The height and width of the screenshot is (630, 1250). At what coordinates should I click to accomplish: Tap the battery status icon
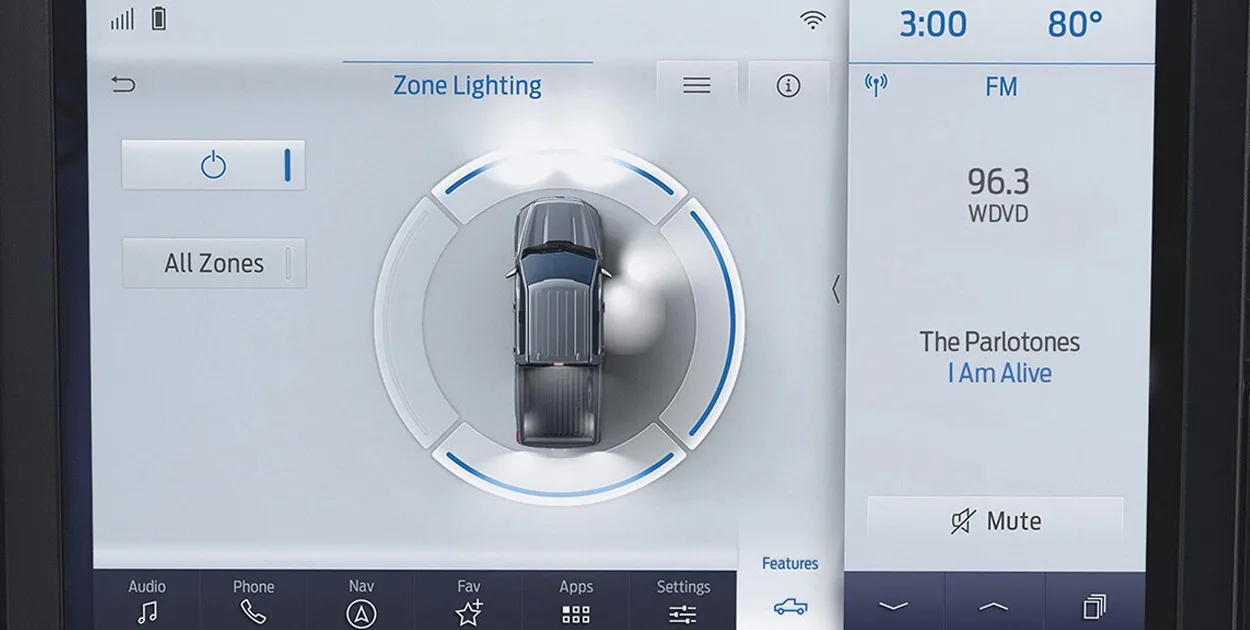click(158, 19)
